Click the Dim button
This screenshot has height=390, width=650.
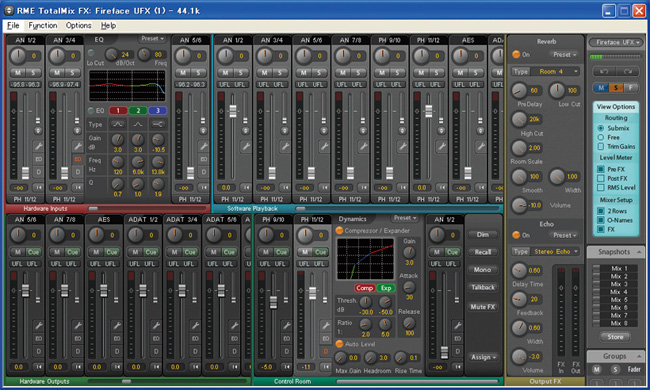click(483, 235)
